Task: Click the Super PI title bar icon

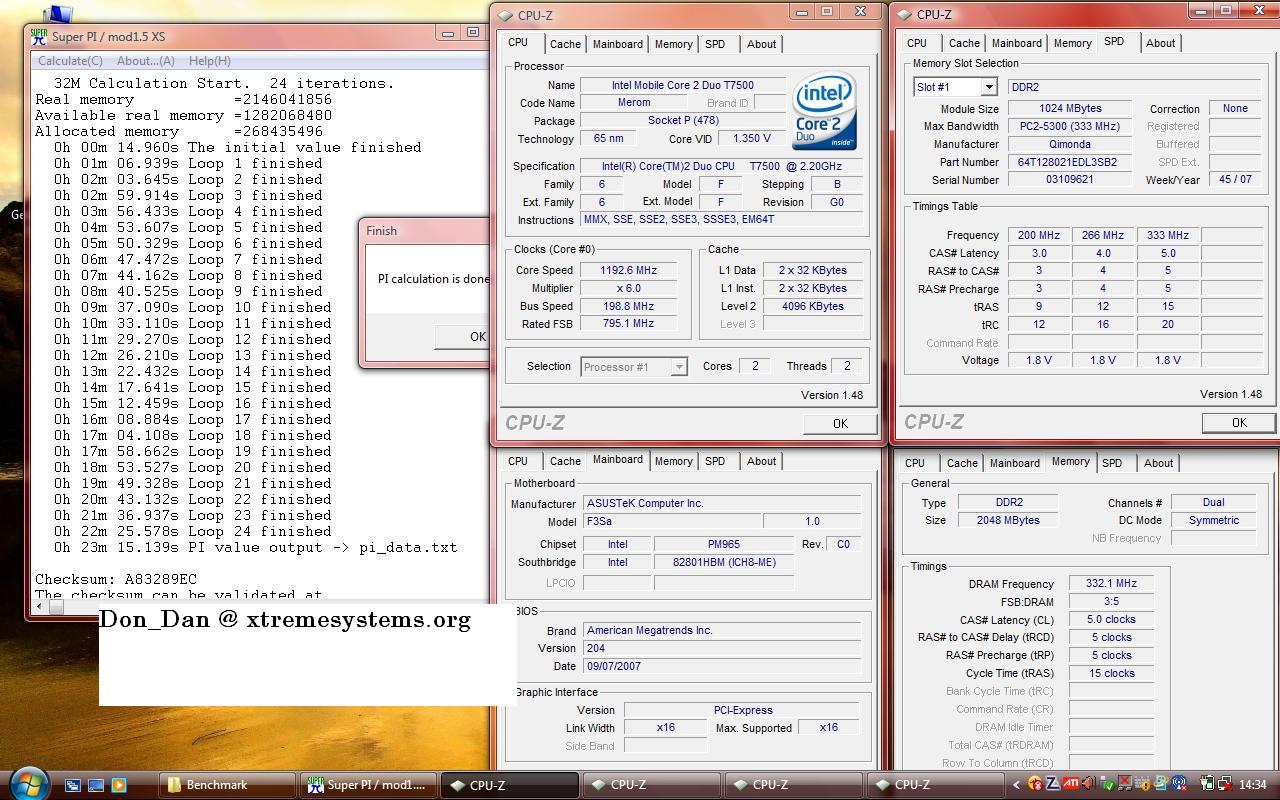Action: 39,36
